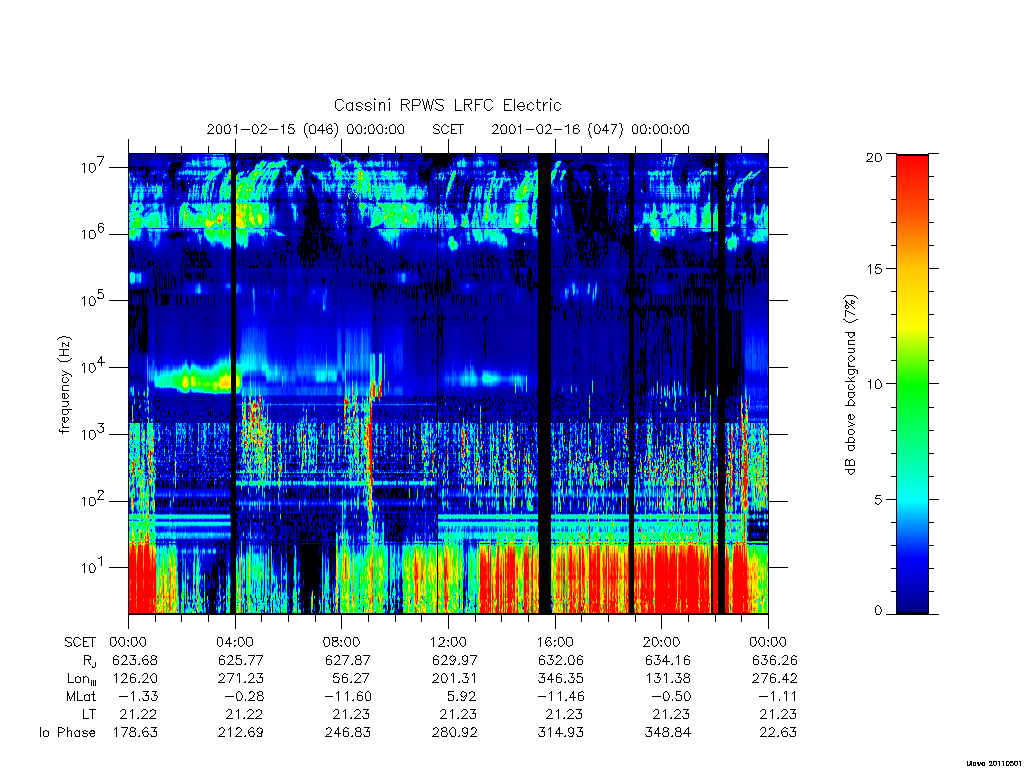
Task: Click the 'LT' row label
Action: coord(89,714)
